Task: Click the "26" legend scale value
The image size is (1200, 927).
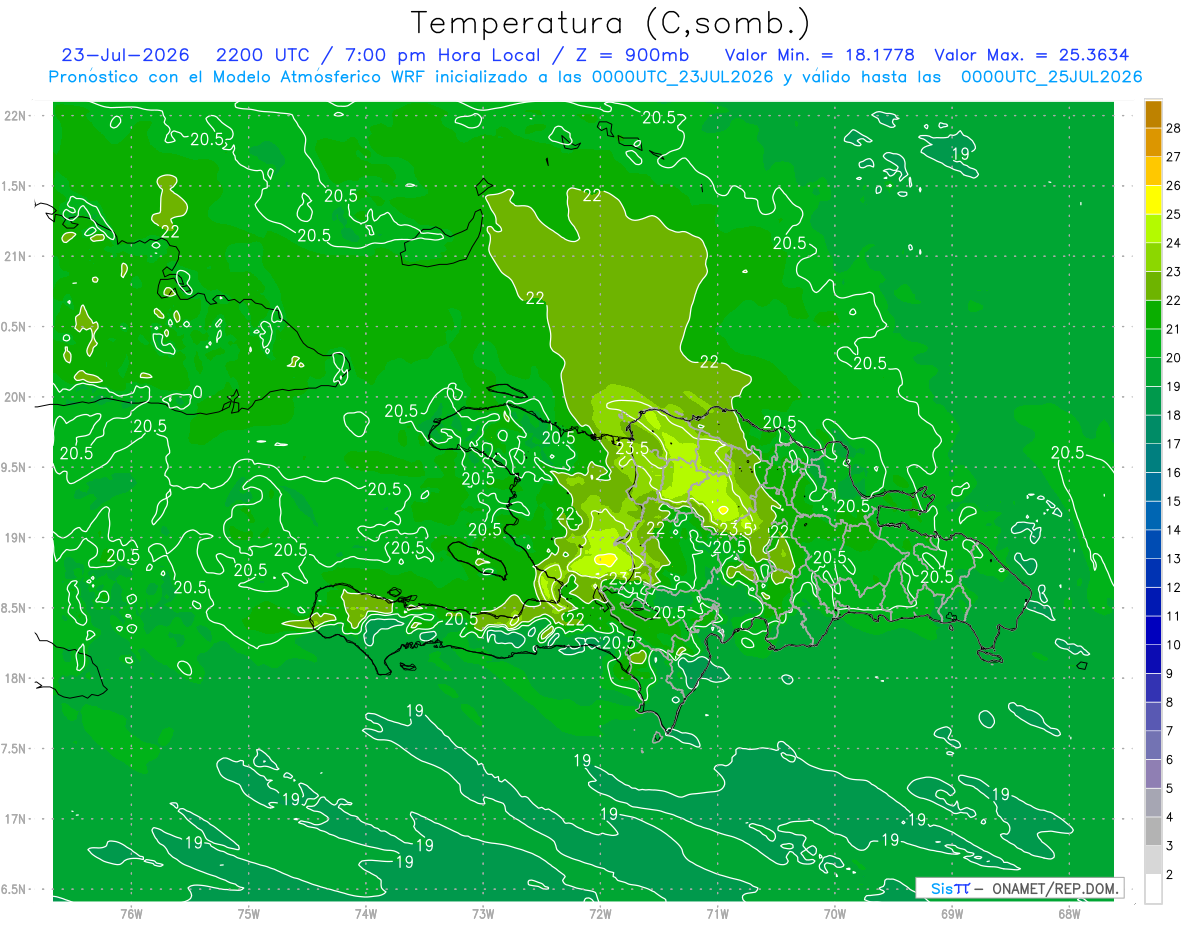Action: 1174,186
